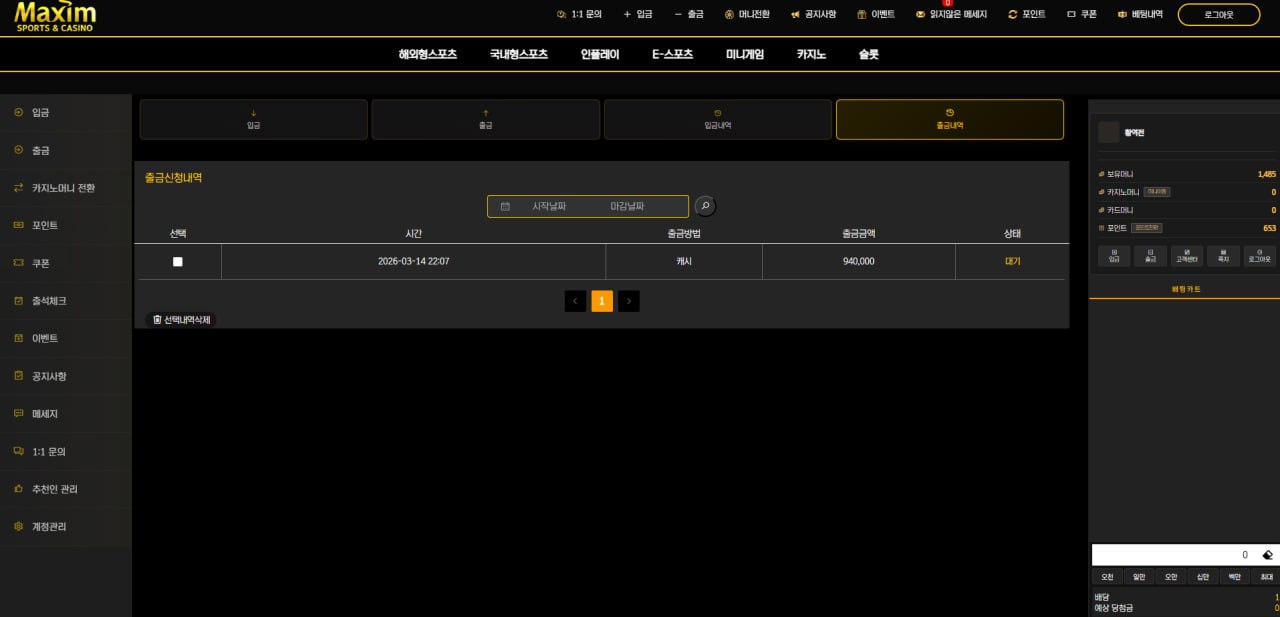The image size is (1280, 617).
Task: Check the box for the 2026-03-14 withdrawal row
Action: tap(178, 261)
